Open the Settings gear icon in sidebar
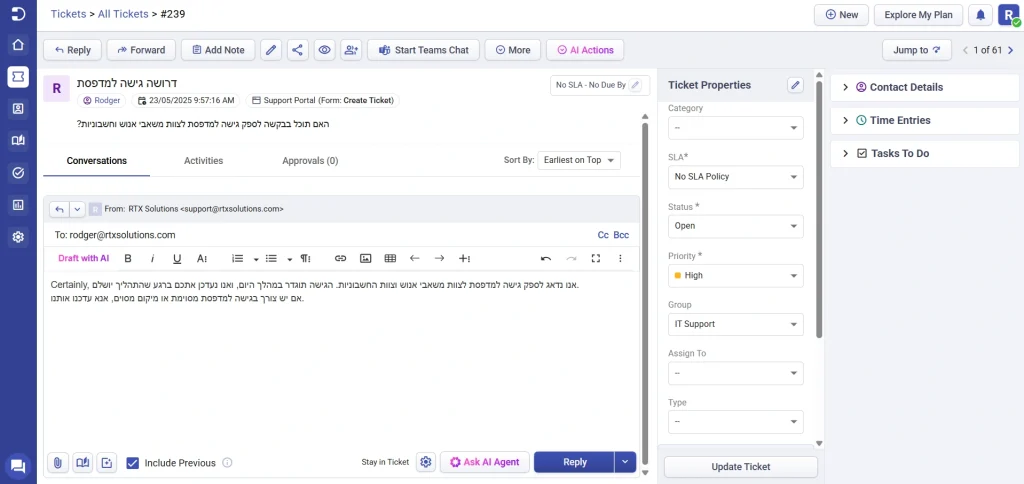 [x=18, y=236]
